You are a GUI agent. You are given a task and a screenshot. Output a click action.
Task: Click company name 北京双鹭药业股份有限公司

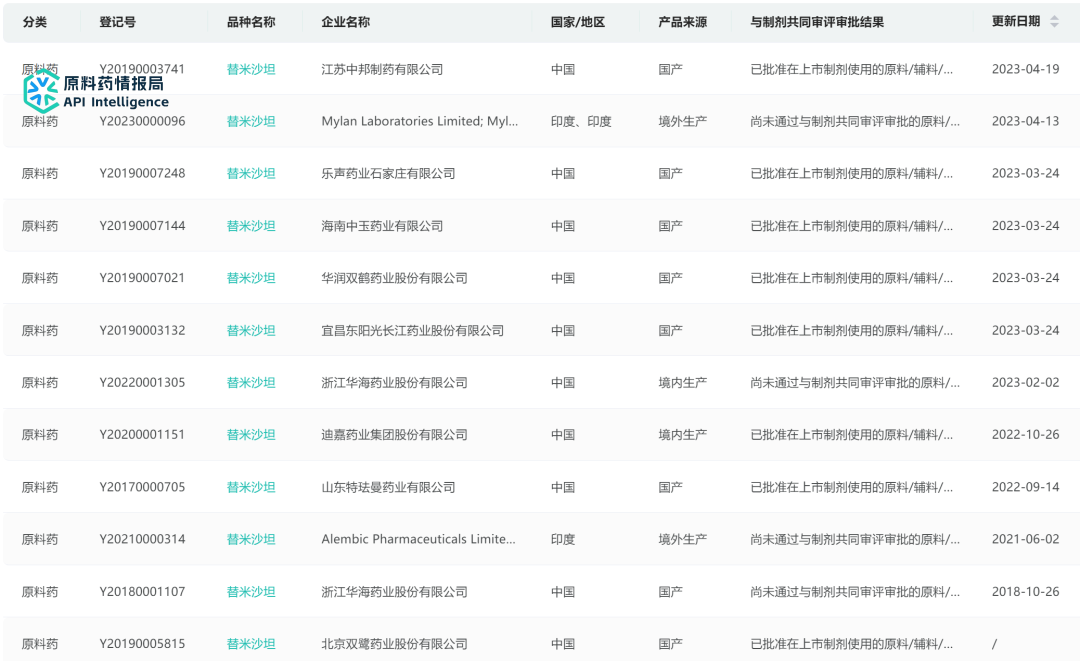point(394,644)
